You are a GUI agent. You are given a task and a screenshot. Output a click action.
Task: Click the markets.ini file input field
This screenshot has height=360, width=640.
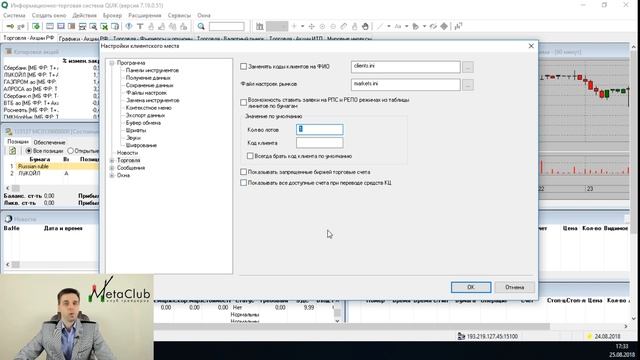tap(406, 84)
